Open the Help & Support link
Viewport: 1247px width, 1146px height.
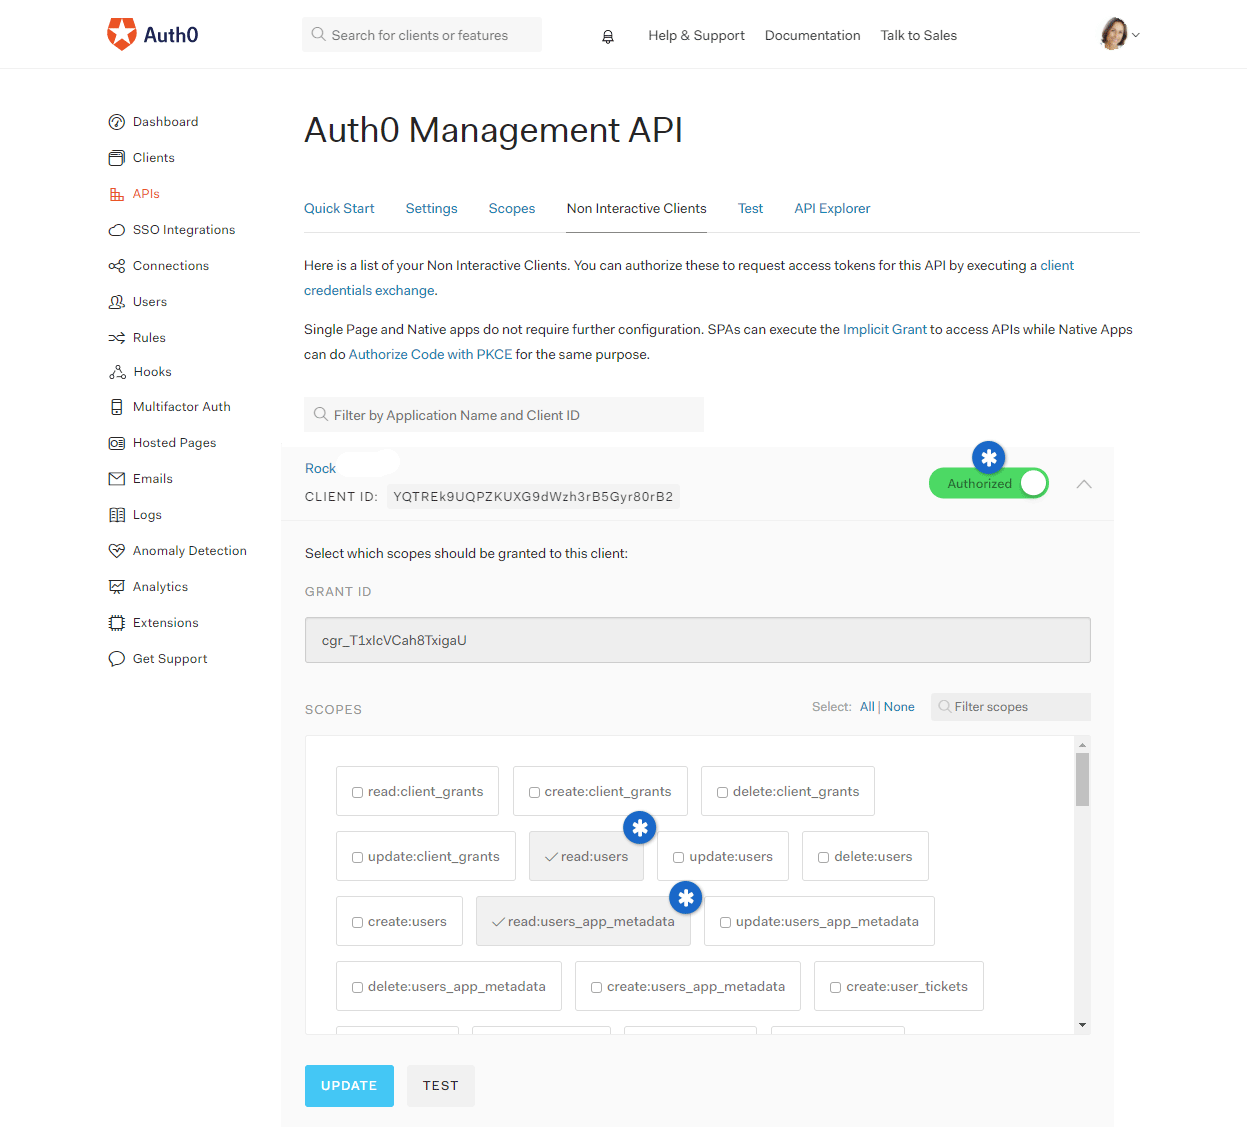coord(696,35)
